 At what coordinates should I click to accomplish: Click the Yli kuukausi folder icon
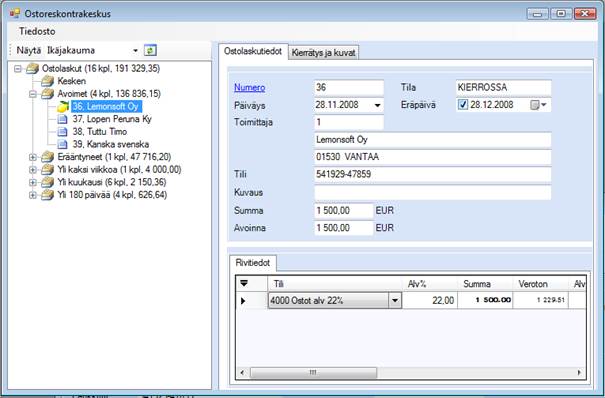[x=47, y=182]
